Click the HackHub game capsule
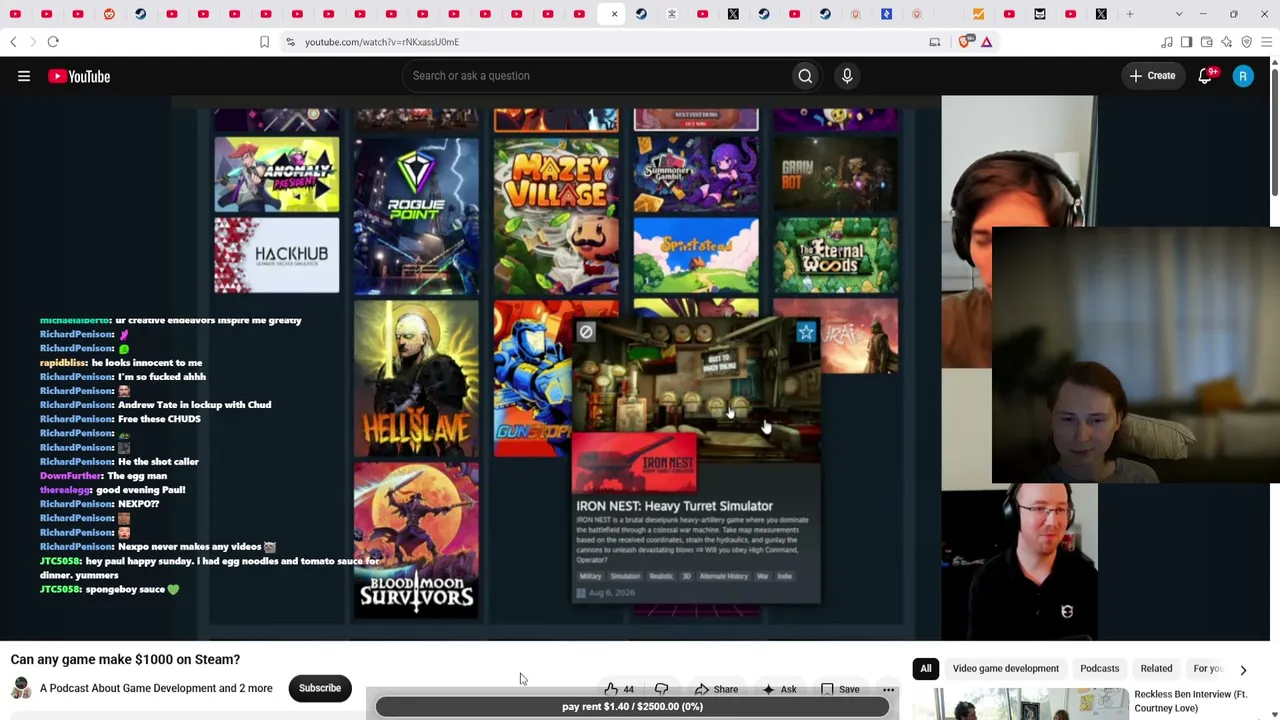1280x720 pixels. coord(277,256)
